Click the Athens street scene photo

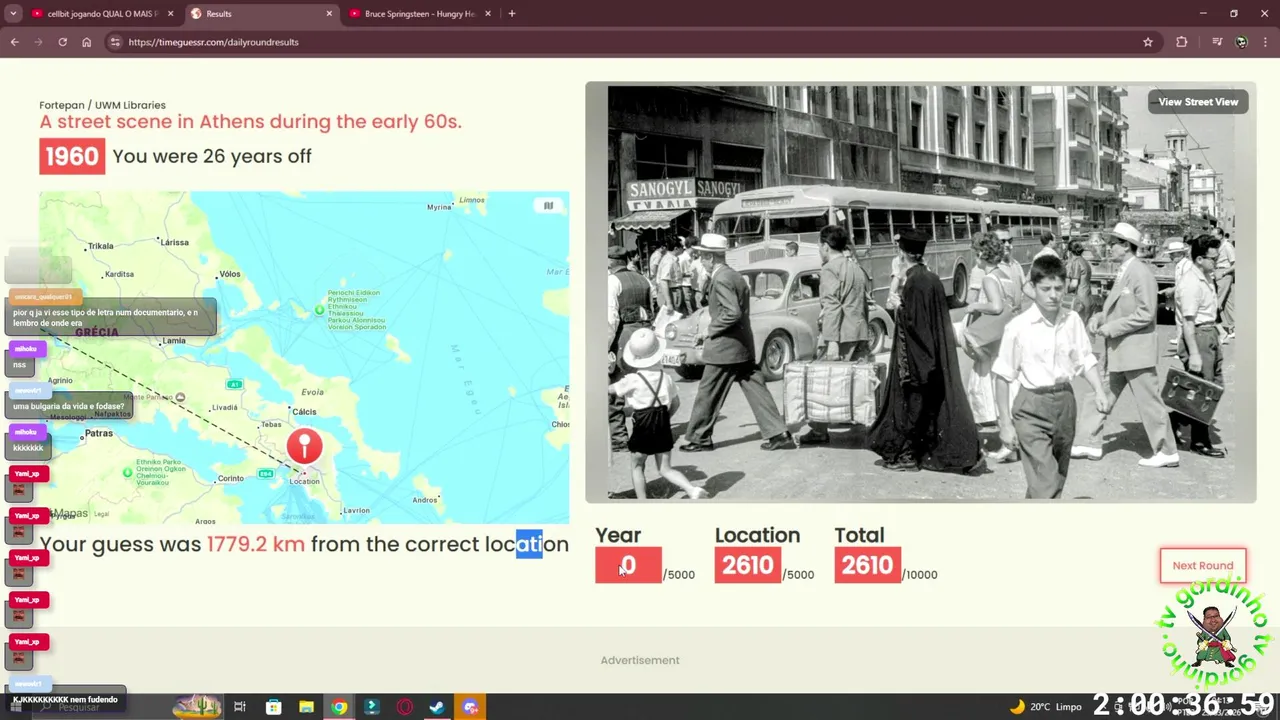(920, 292)
